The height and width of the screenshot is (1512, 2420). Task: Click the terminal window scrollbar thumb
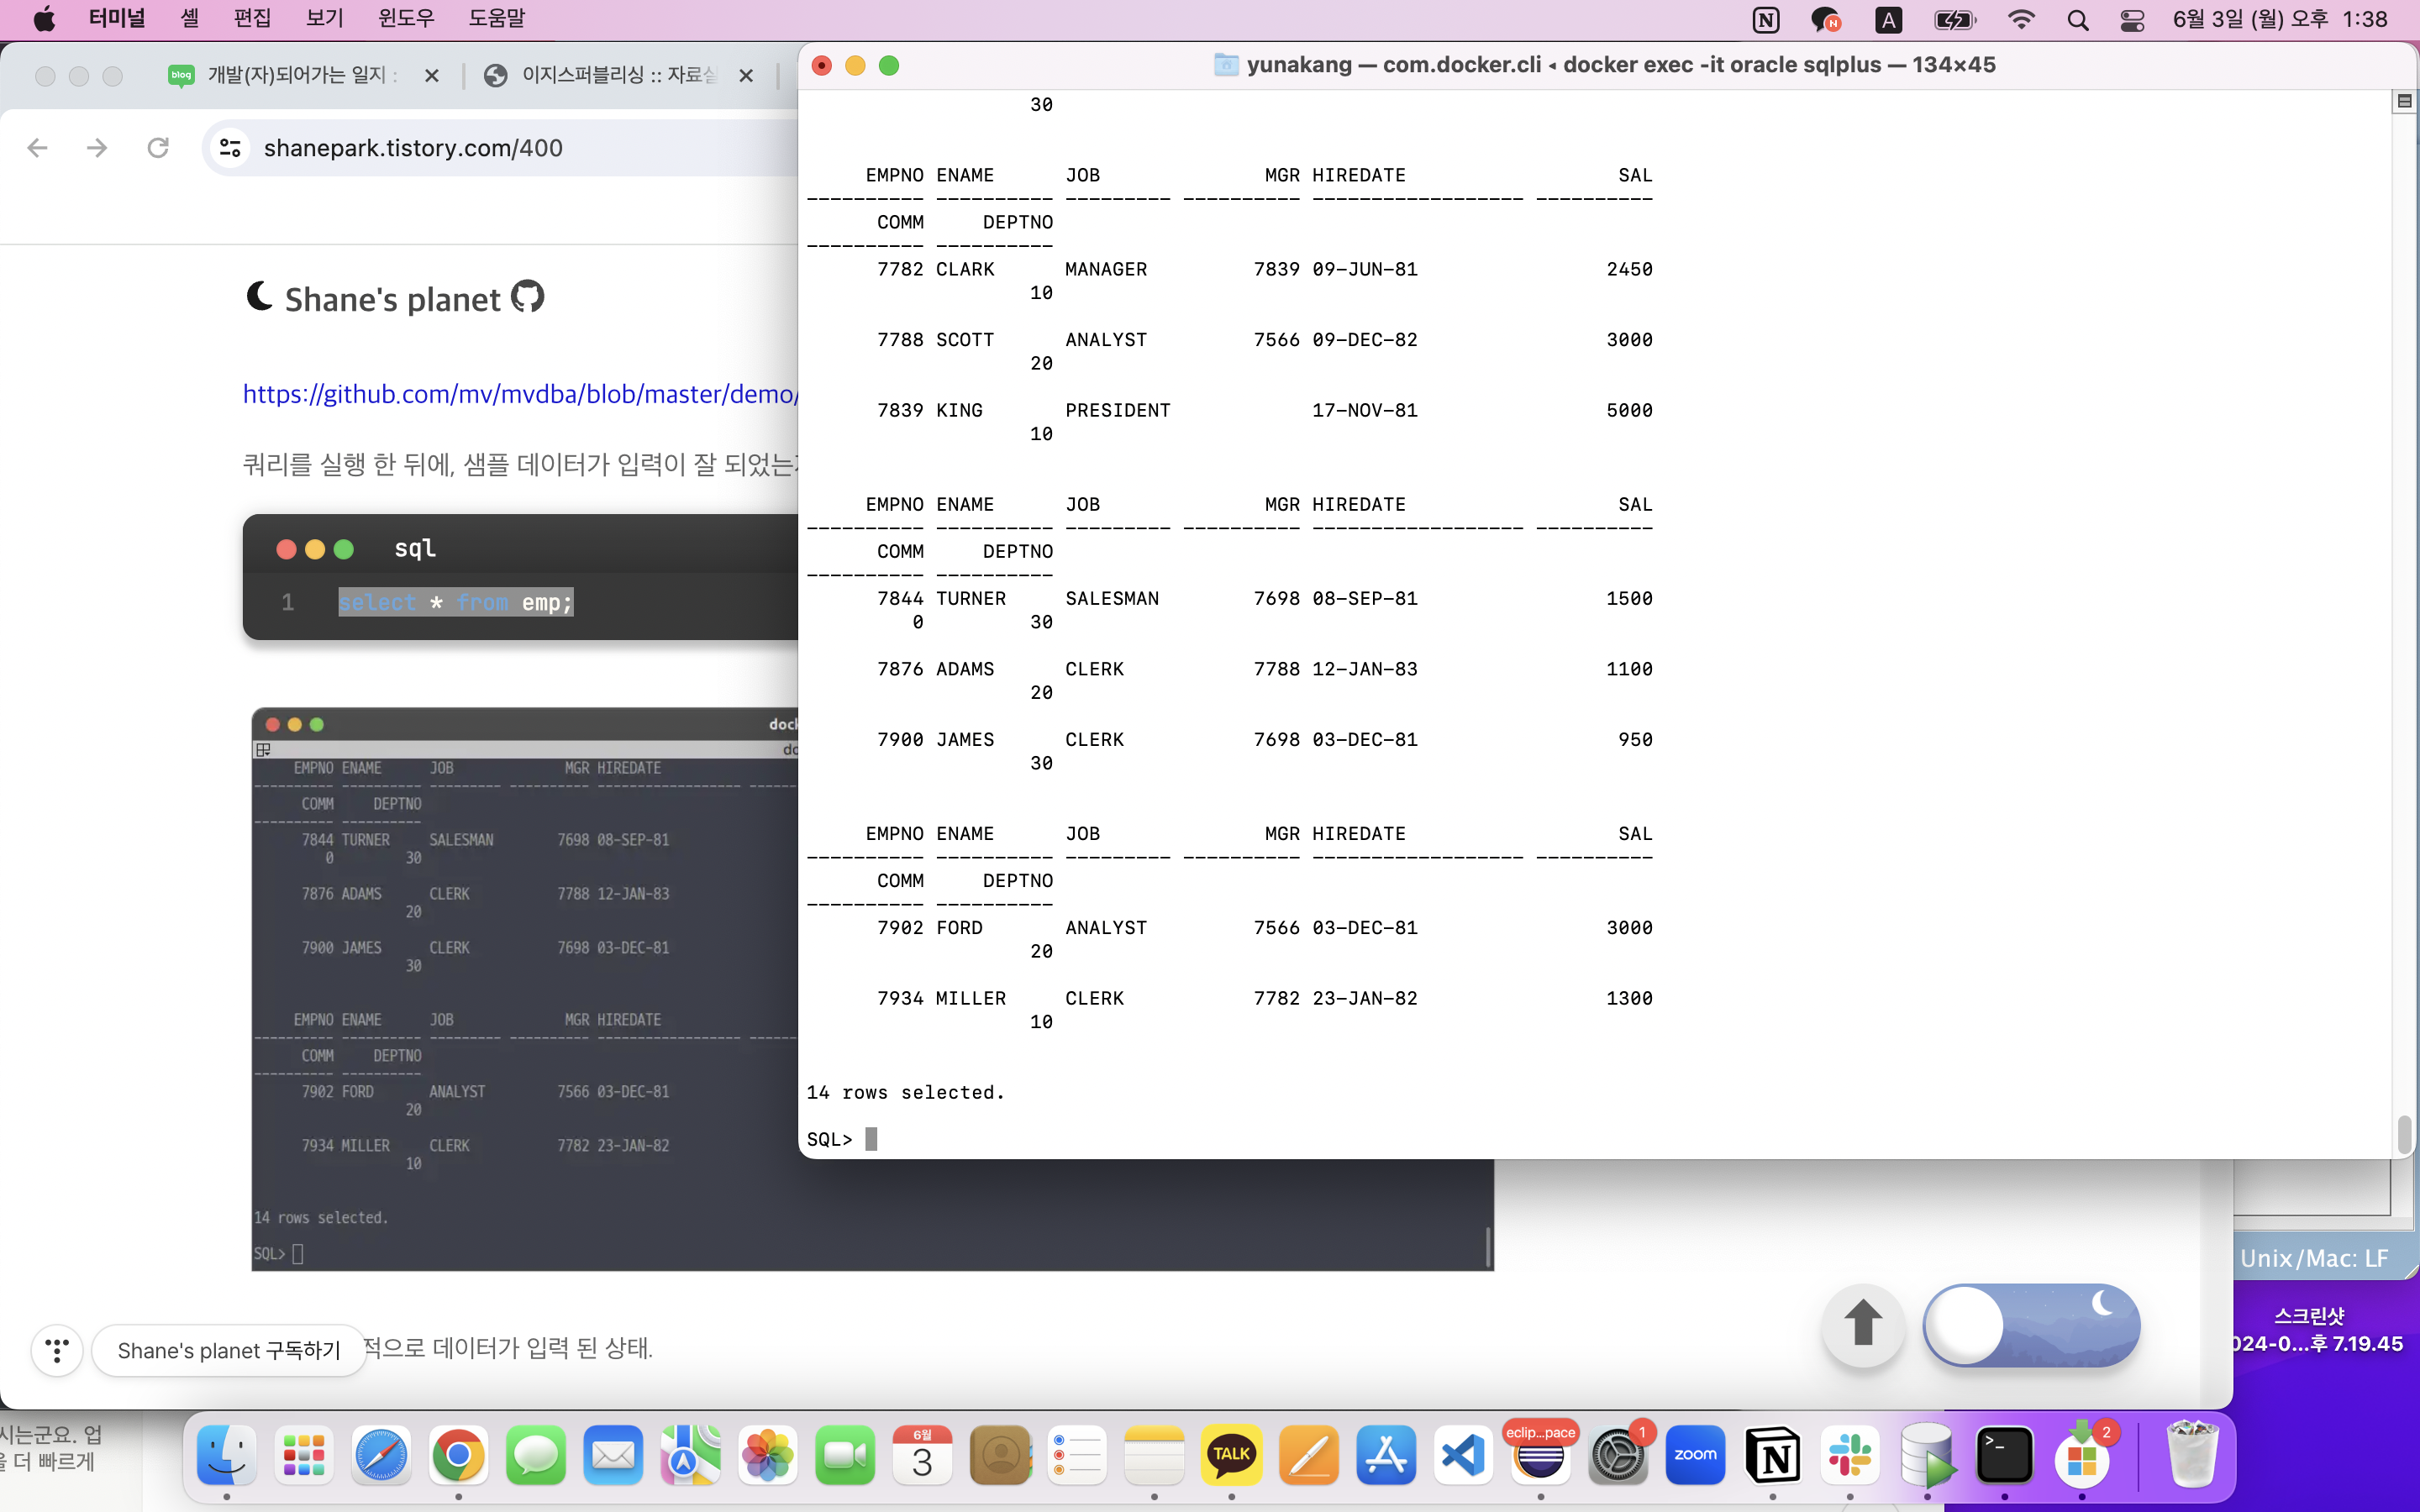[2404, 1134]
